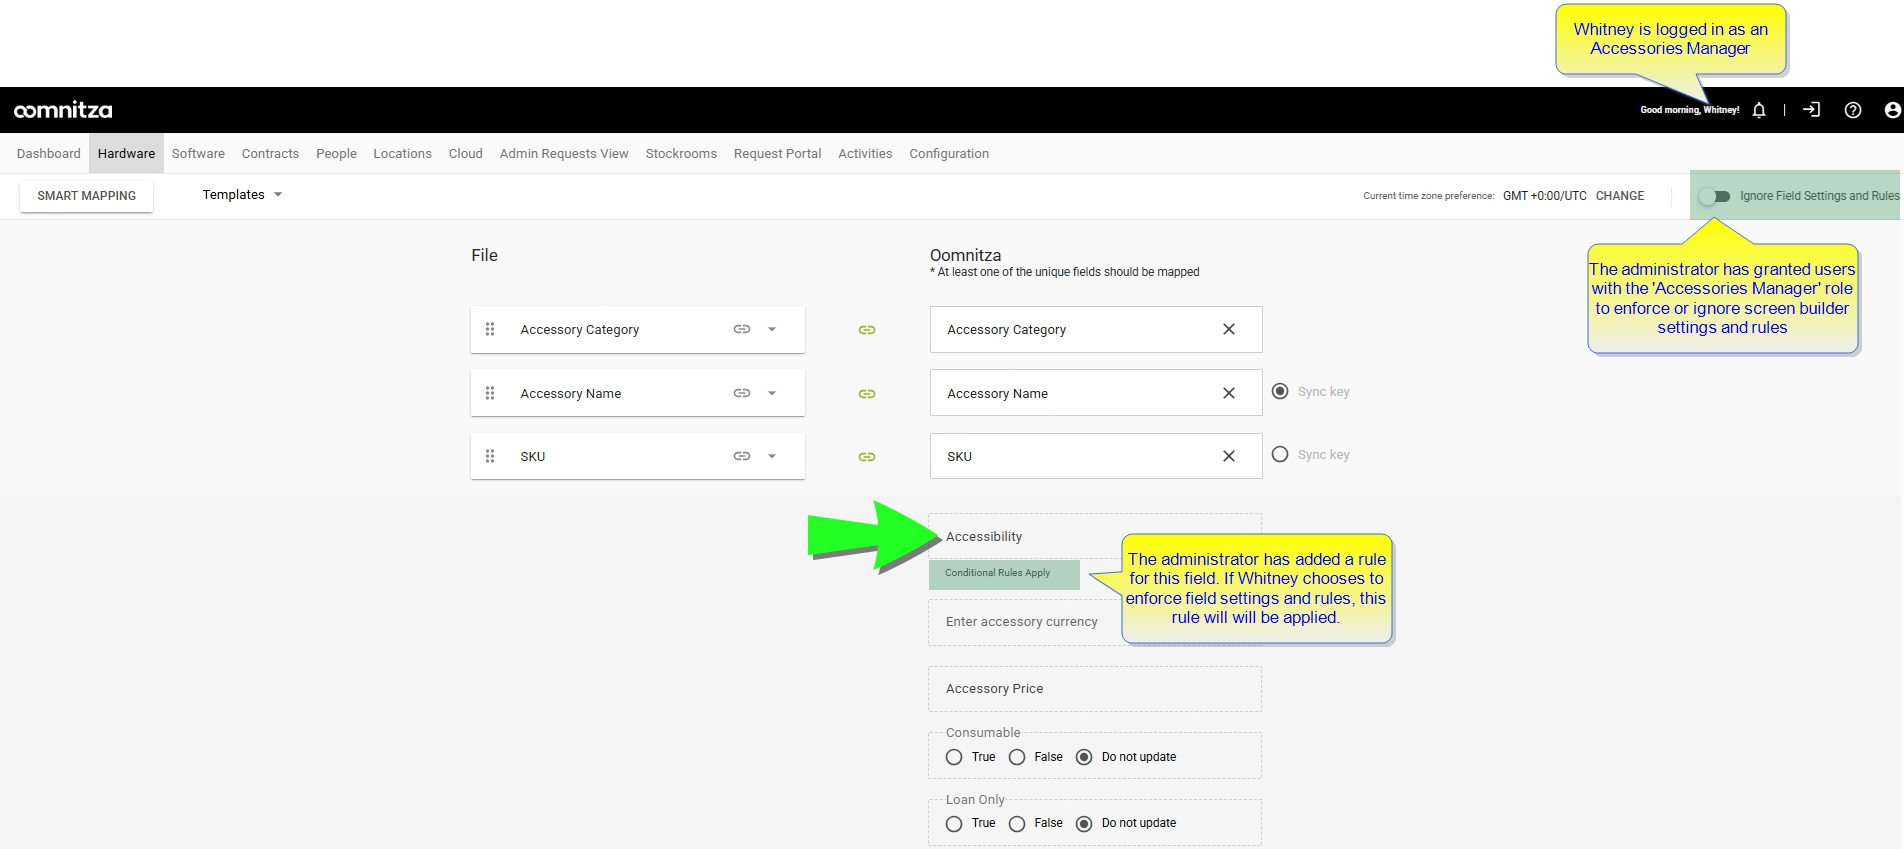Remove the Accessory Category mapping
1904x849 pixels.
click(x=1229, y=329)
